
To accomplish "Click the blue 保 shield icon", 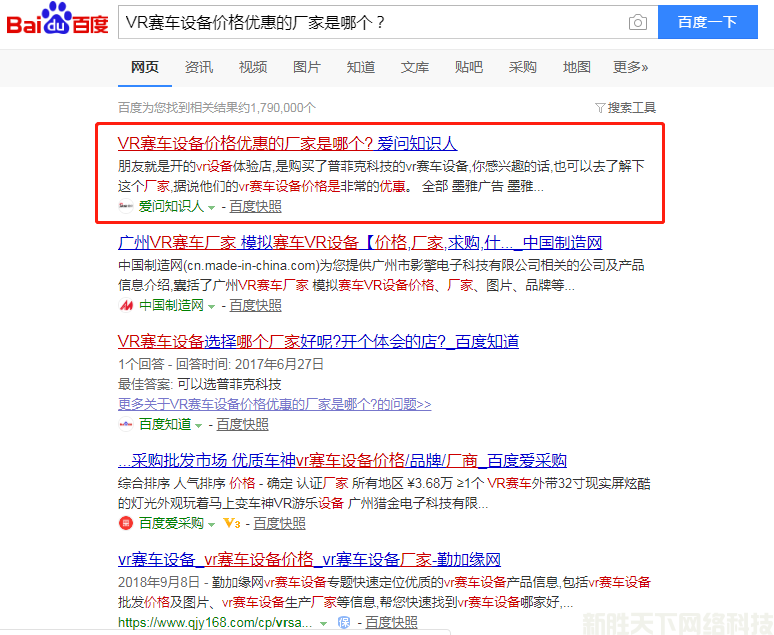I will (343, 622).
